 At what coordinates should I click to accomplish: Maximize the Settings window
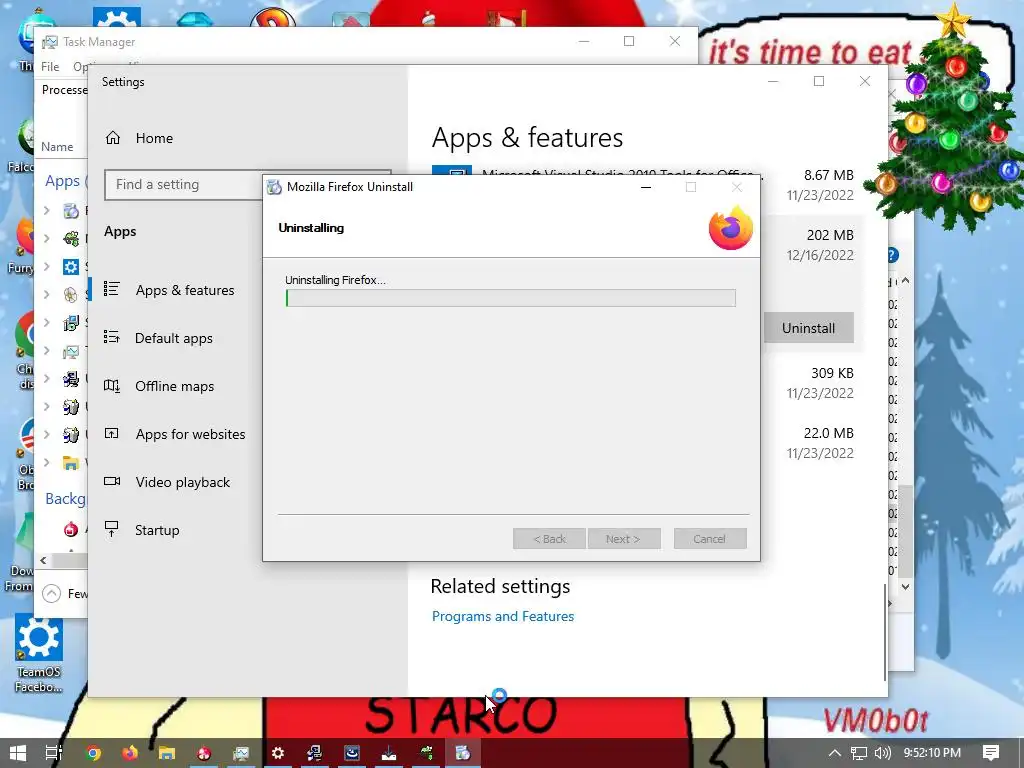pos(819,81)
